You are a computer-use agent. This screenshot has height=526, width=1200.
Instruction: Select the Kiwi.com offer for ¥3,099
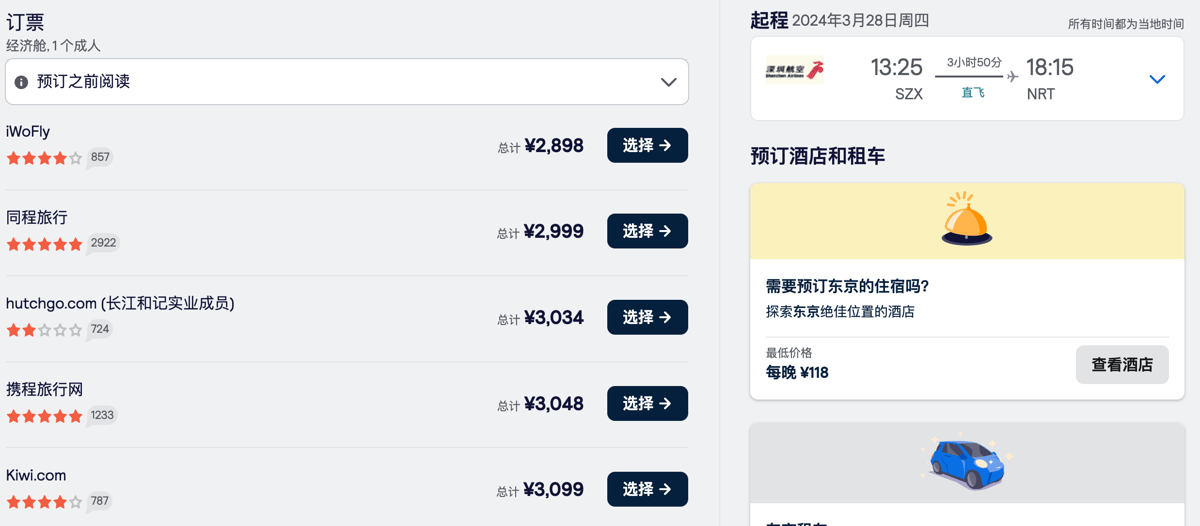point(647,489)
